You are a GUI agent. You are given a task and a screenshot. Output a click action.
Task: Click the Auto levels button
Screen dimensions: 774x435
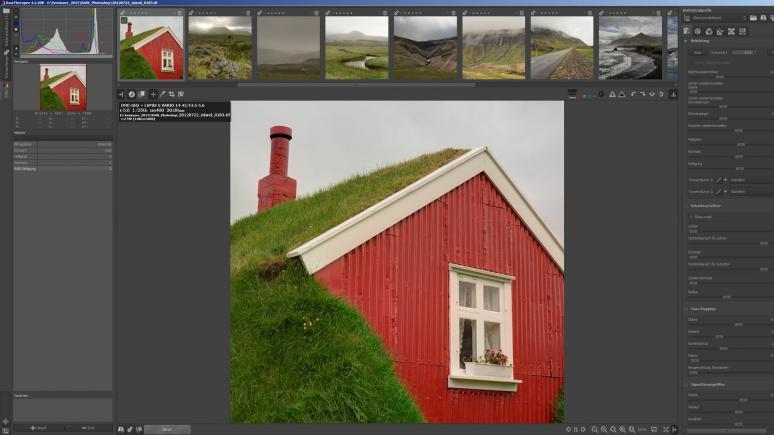coord(697,52)
